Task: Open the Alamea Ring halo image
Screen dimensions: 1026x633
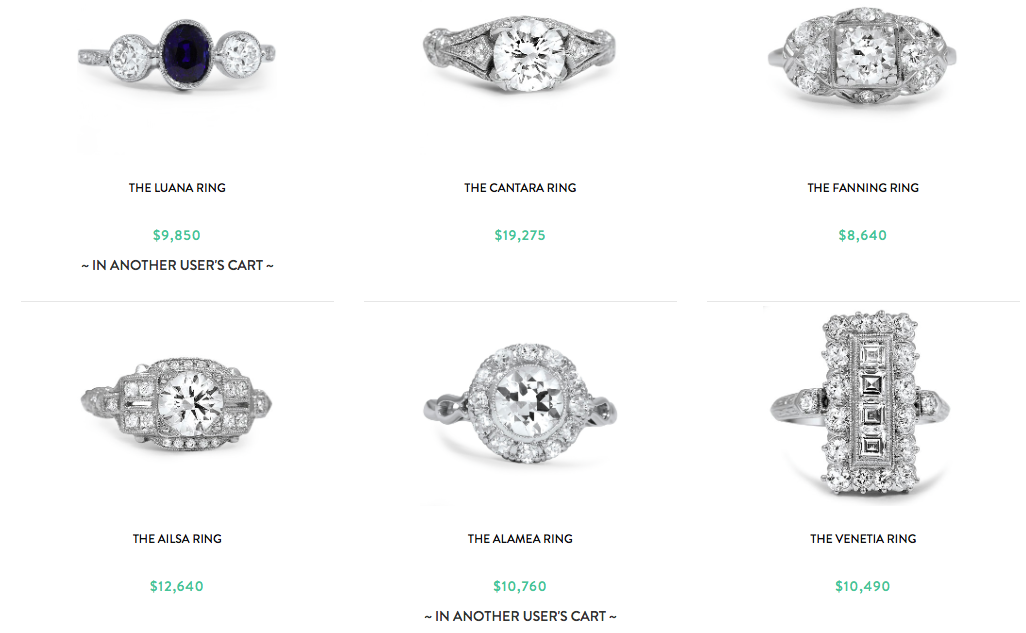Action: coord(520,404)
